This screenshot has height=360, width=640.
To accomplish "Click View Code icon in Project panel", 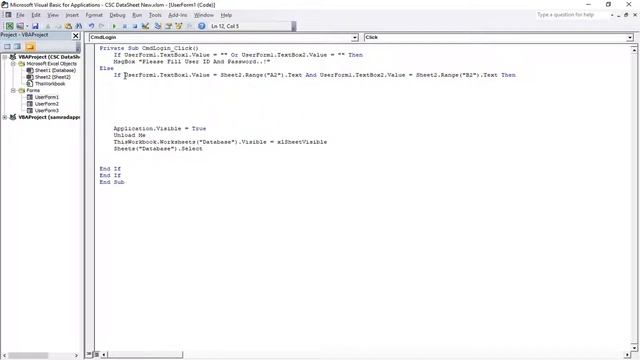I will click(7, 47).
